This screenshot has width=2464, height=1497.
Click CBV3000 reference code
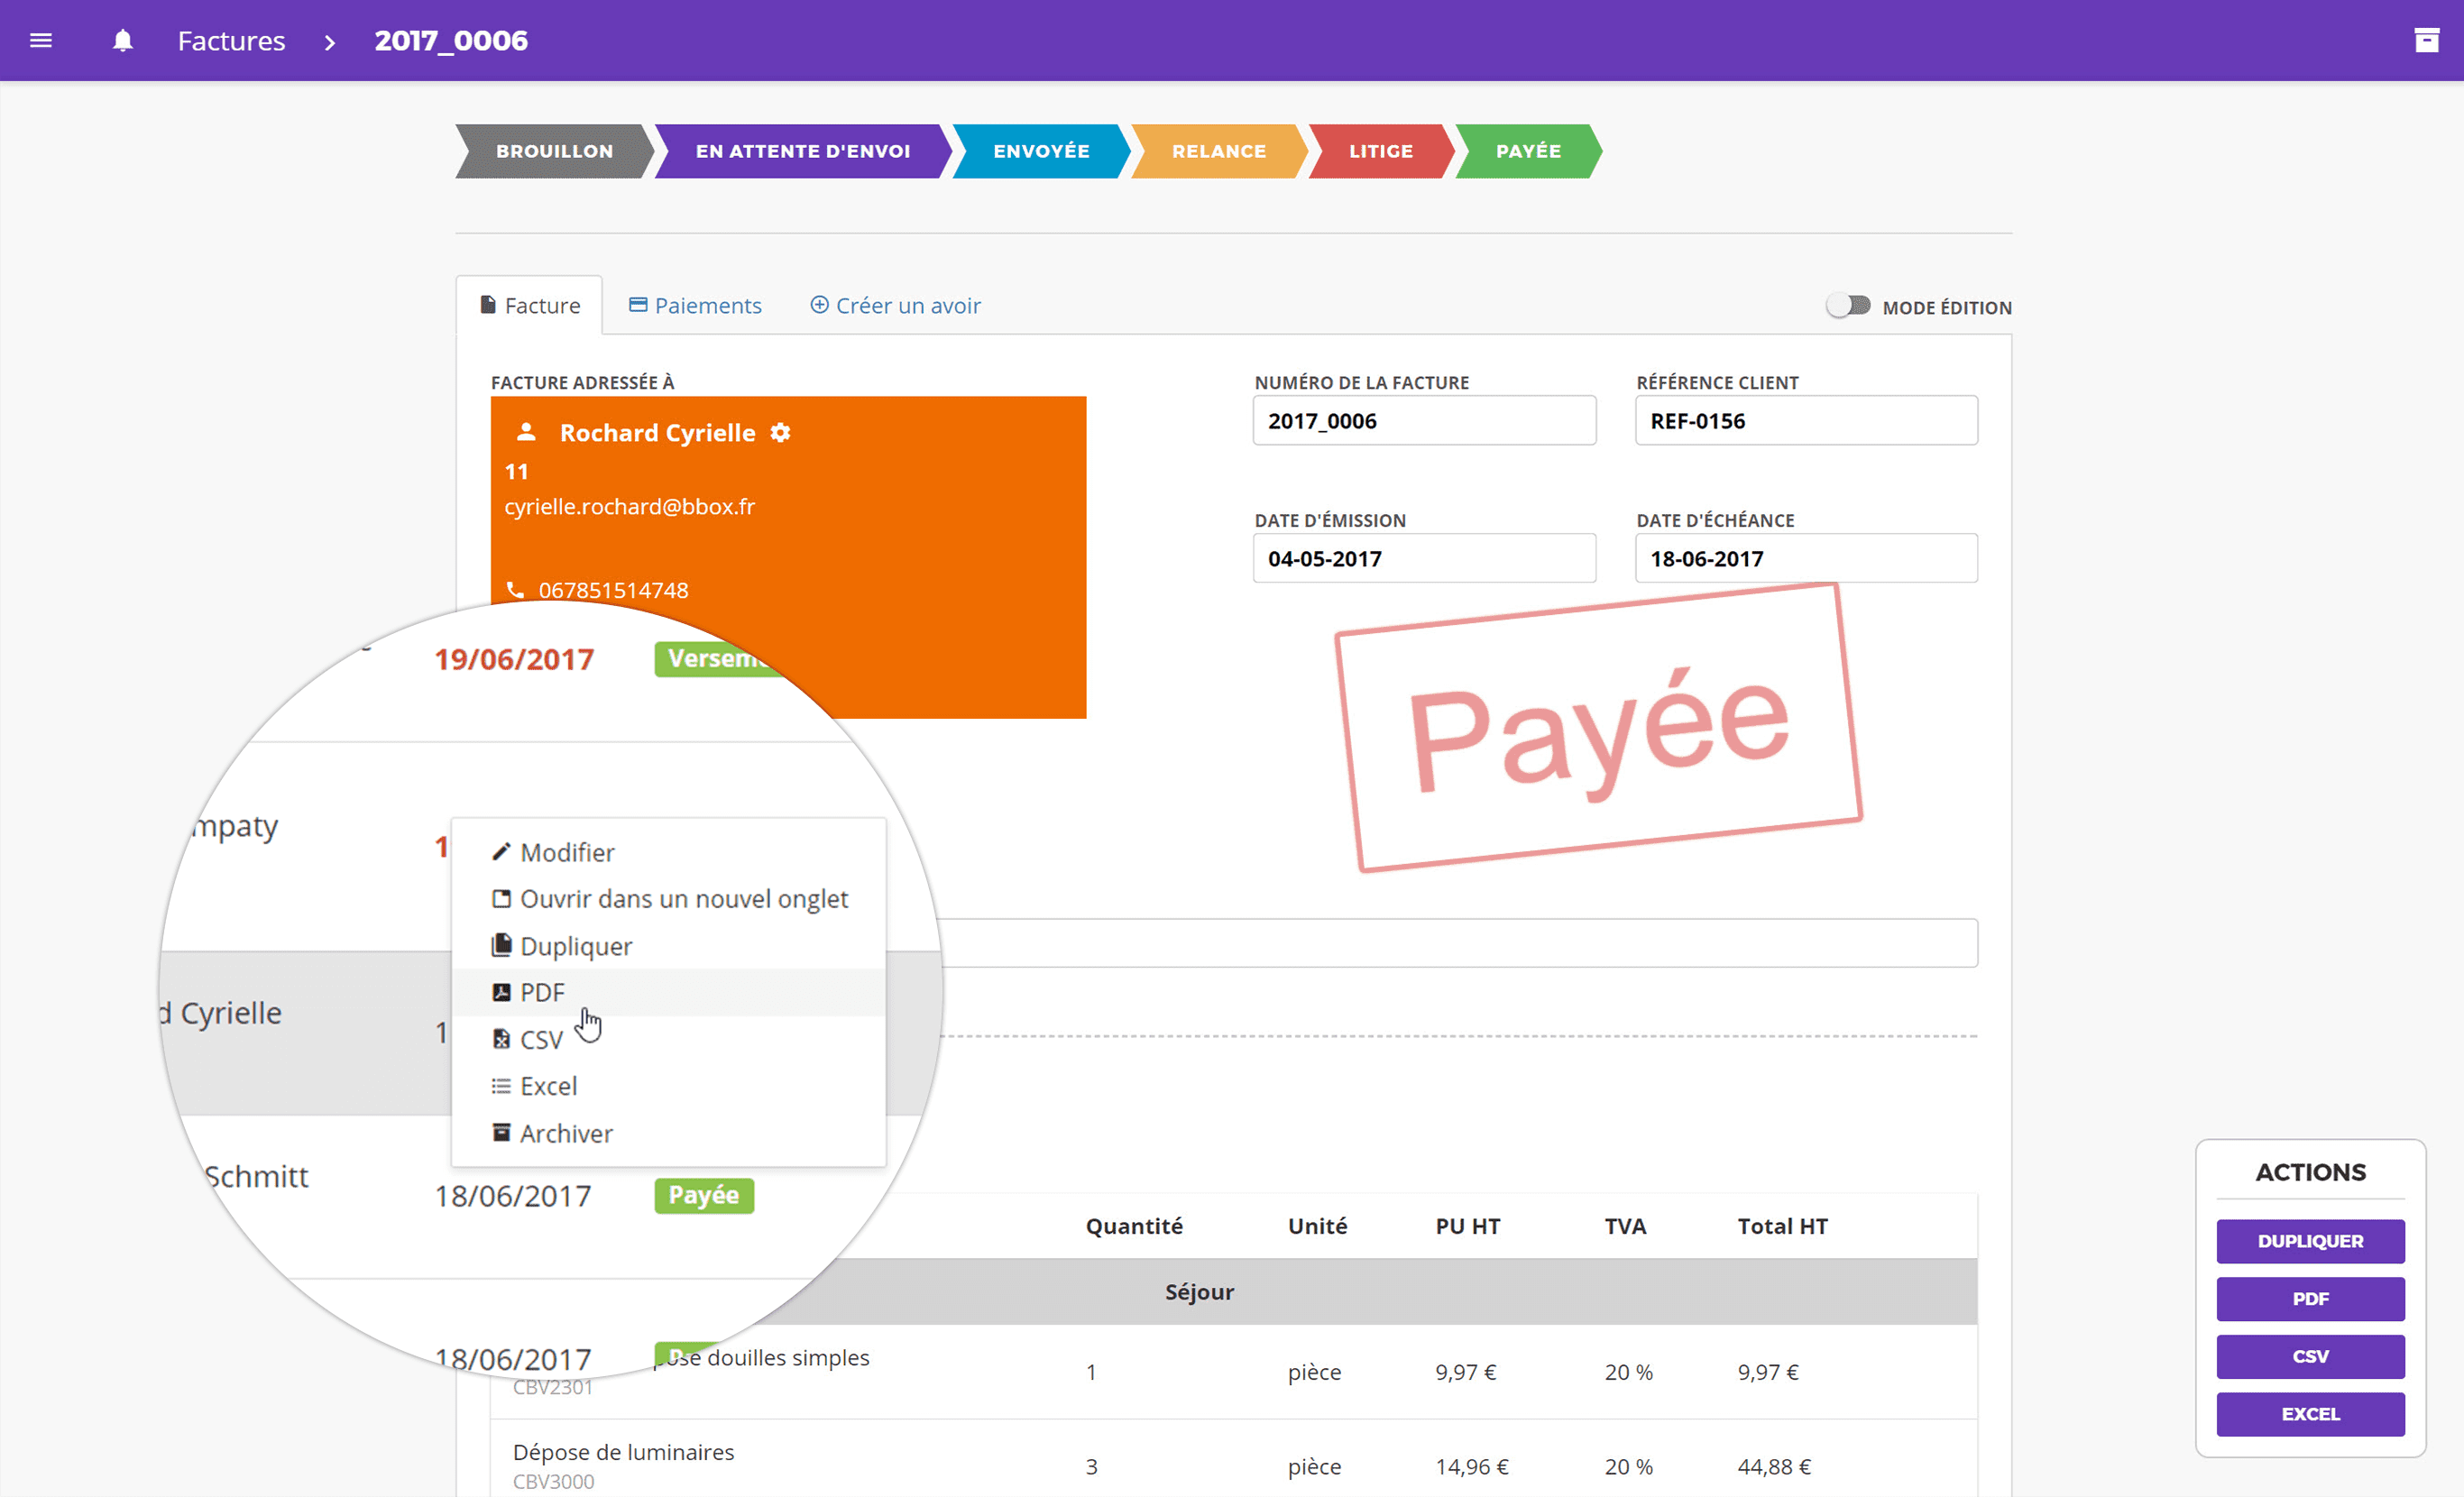point(553,1481)
